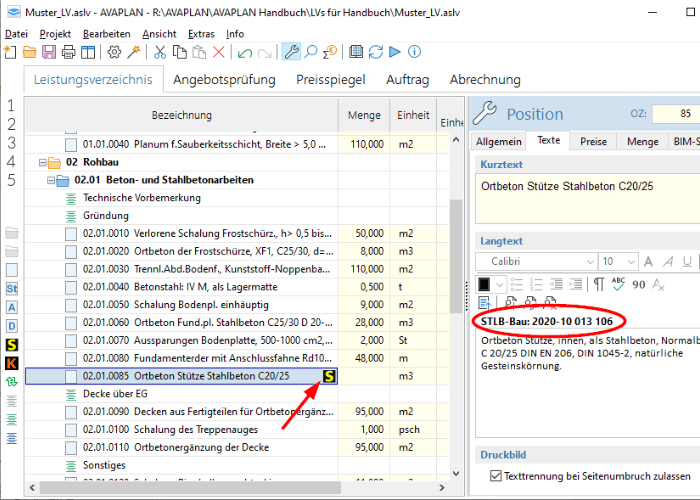Switch to the Preisspiegel tab
Screen dimensions: 700x500
click(331, 80)
